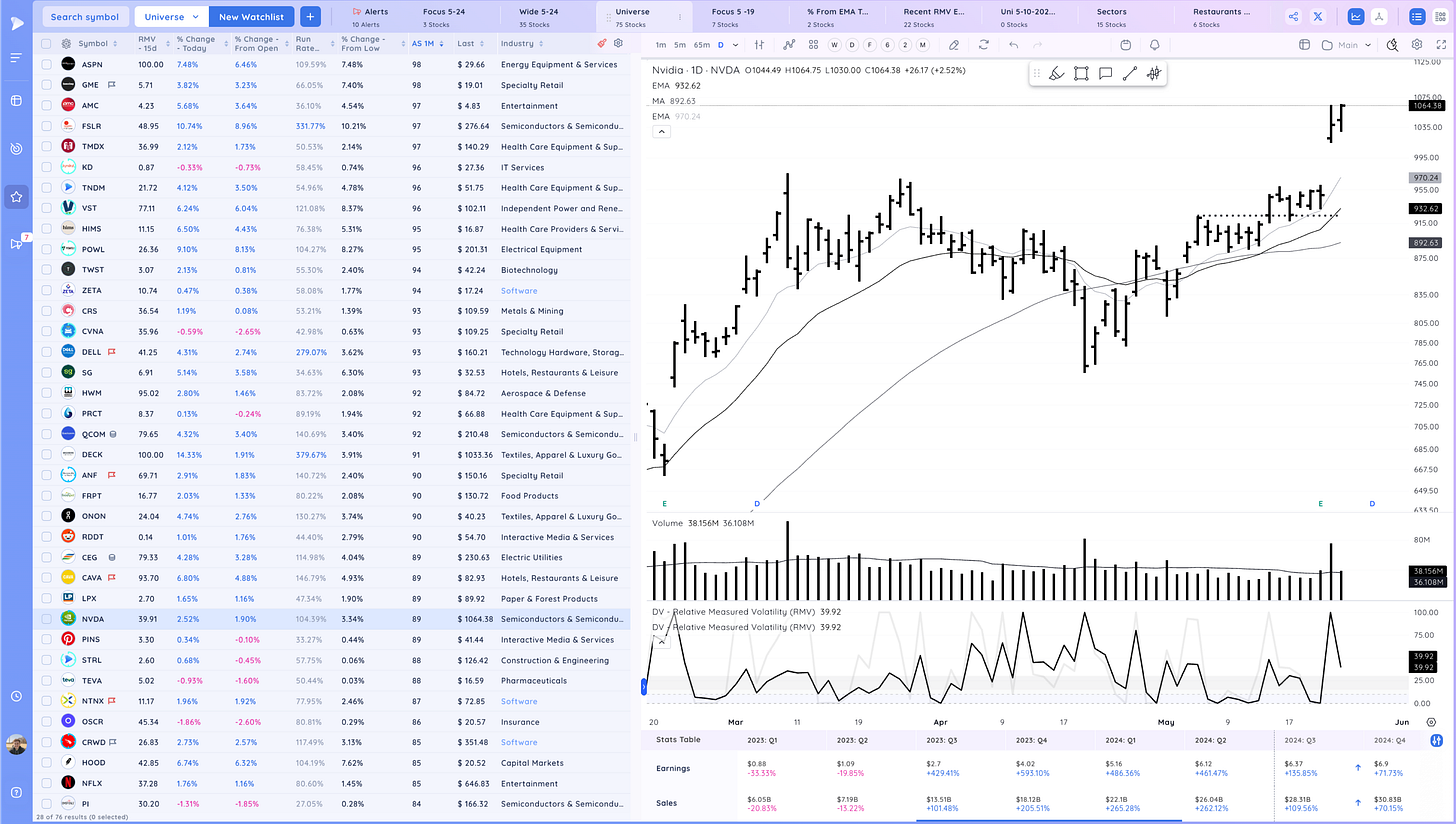The width and height of the screenshot is (1456, 824).
Task: Open the Universe watchlist dropdown
Action: 171,17
